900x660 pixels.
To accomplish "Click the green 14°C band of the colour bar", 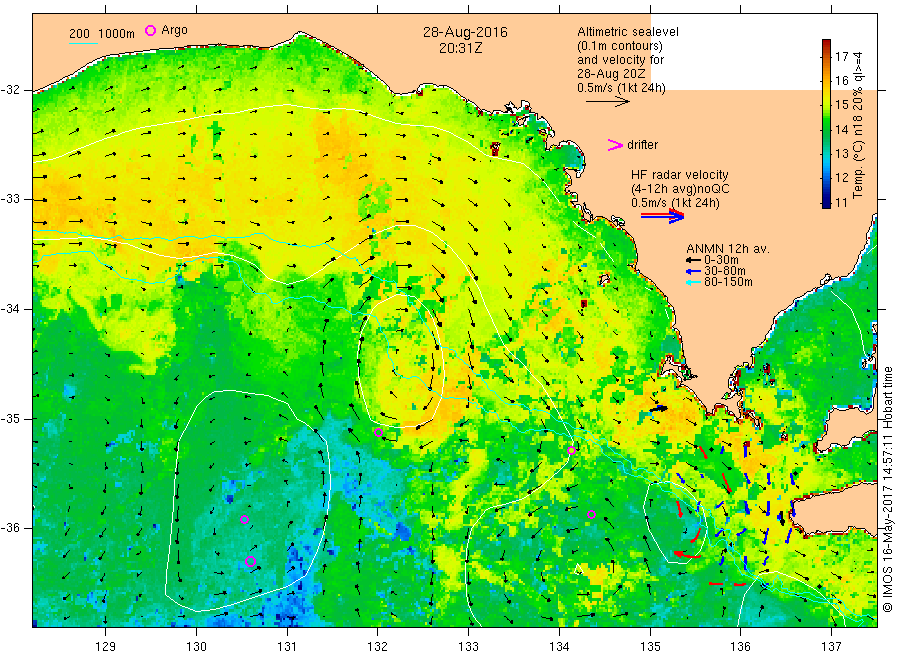I will 826,130.
